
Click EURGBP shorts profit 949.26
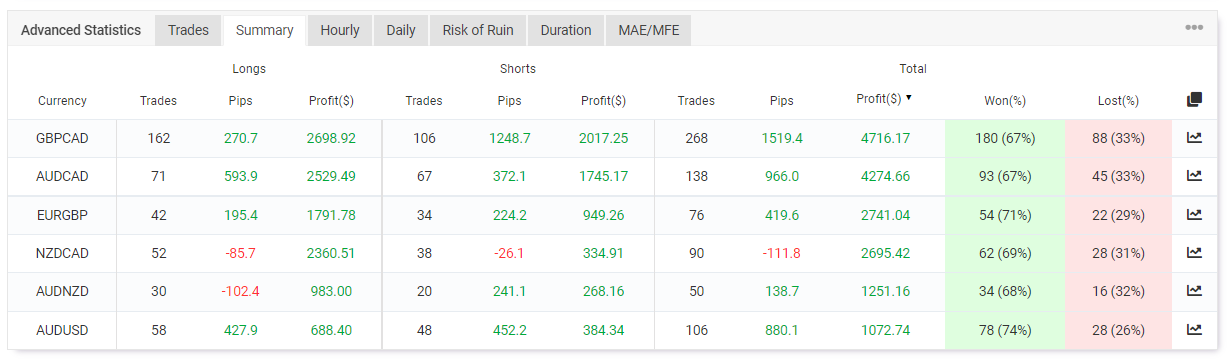coord(603,214)
